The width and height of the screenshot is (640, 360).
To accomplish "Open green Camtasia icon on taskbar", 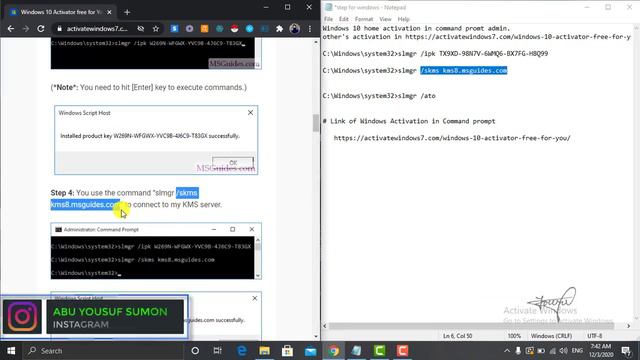I will [380, 351].
